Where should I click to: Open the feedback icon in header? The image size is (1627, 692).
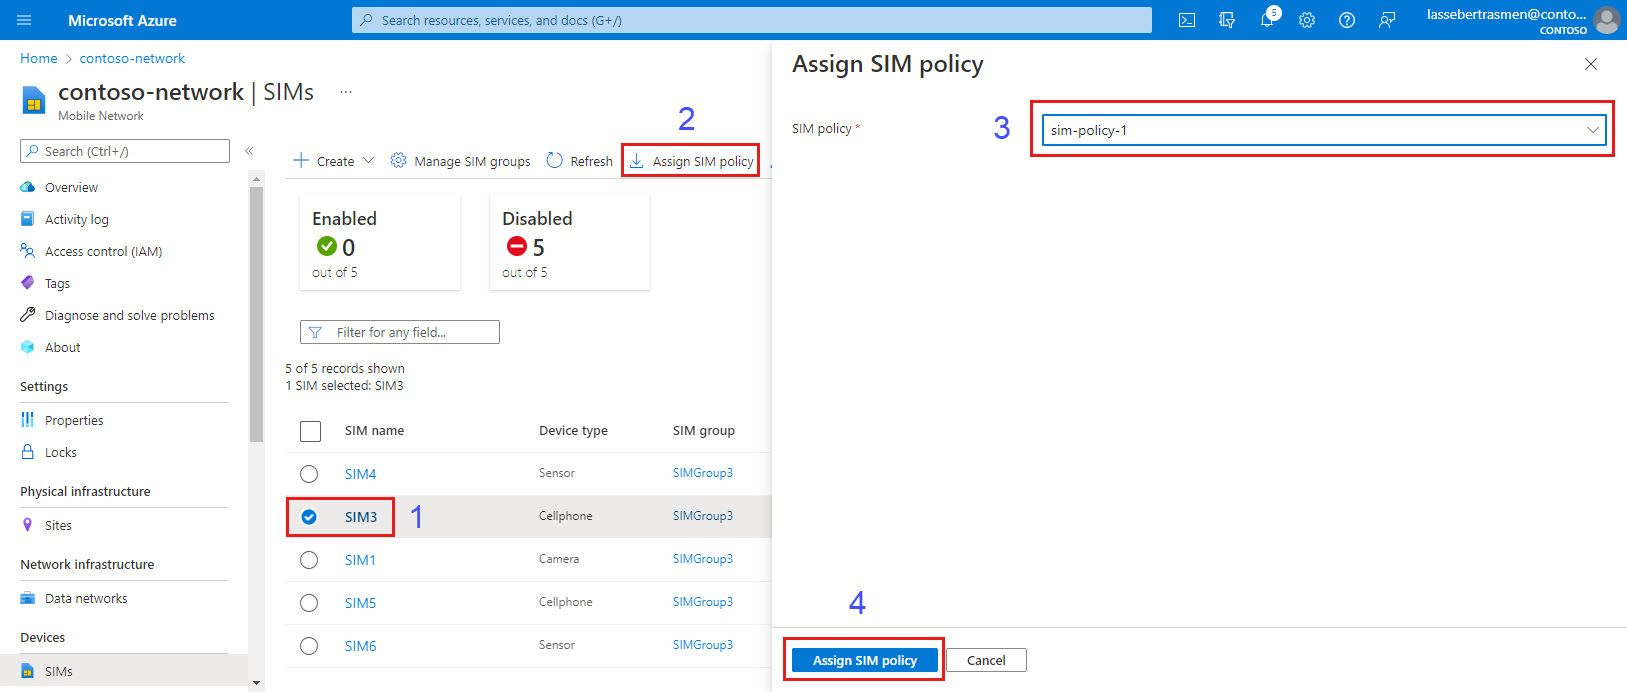click(1387, 20)
